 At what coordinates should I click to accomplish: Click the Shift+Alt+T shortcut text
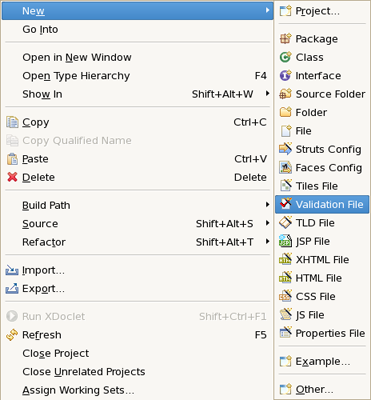point(224,242)
